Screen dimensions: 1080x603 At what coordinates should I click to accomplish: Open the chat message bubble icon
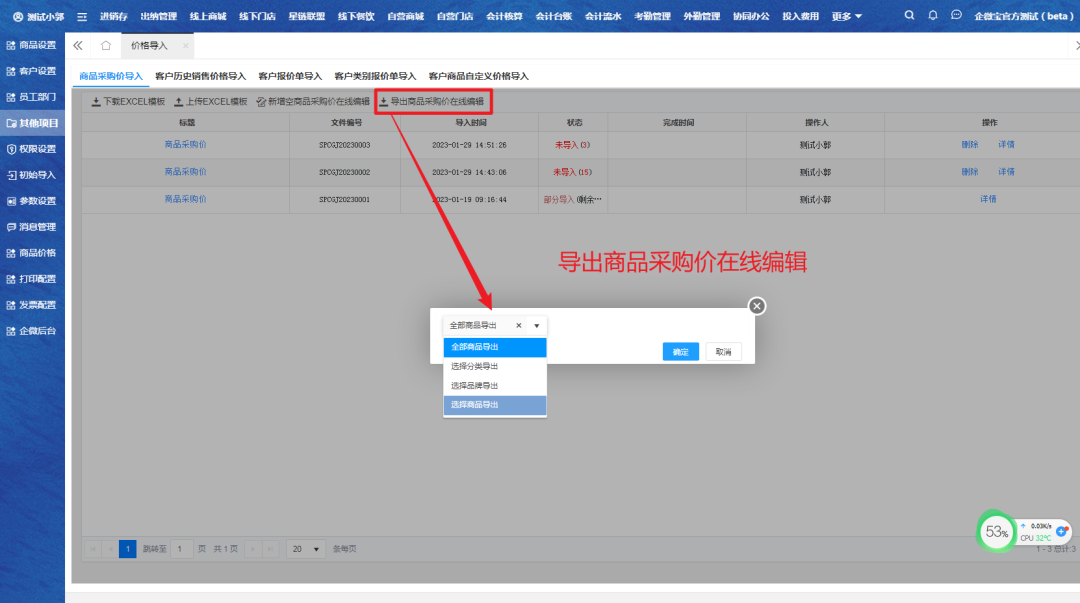point(957,16)
